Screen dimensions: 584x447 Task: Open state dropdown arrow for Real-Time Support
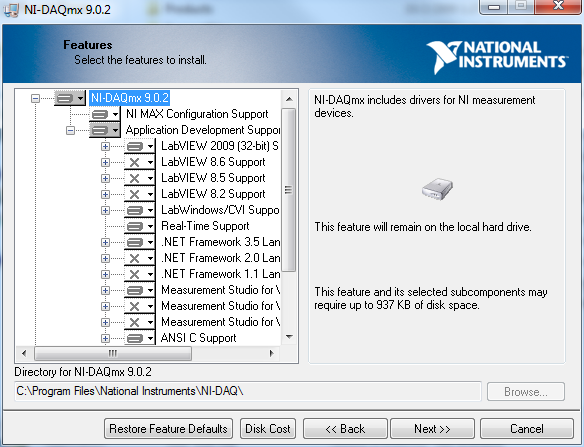pyautogui.click(x=150, y=226)
